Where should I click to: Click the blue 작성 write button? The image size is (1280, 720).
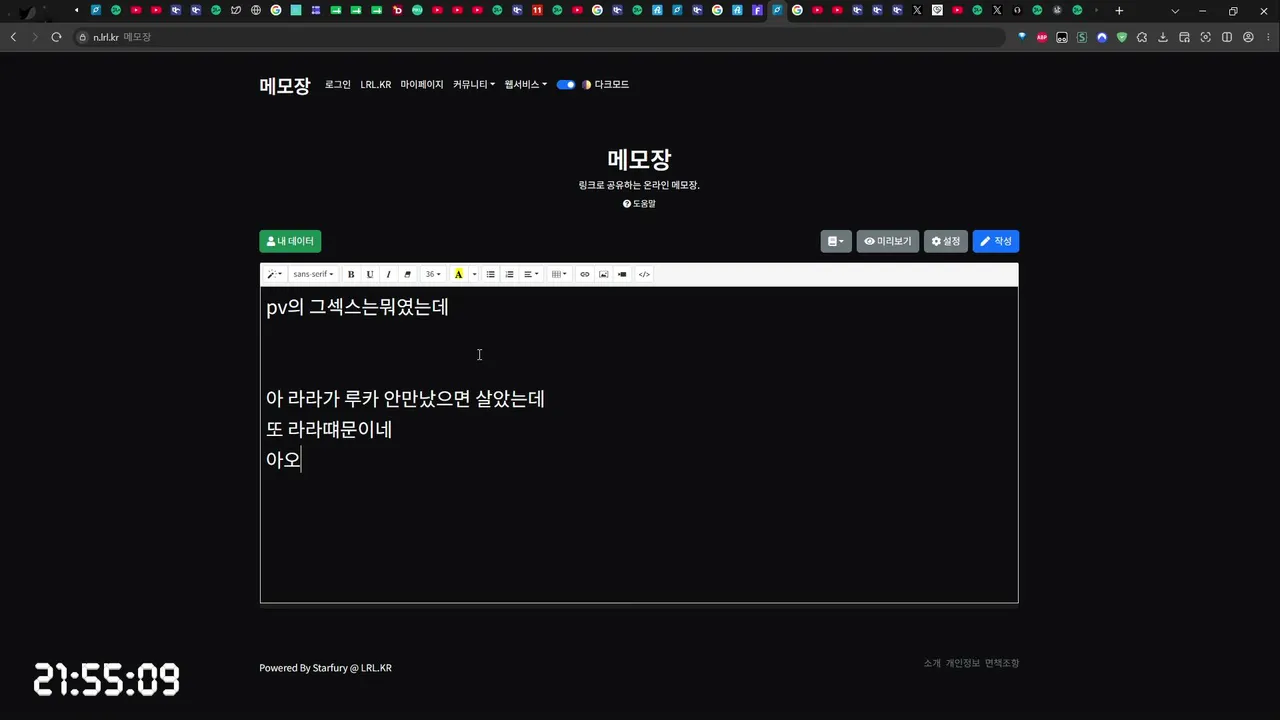(x=996, y=241)
